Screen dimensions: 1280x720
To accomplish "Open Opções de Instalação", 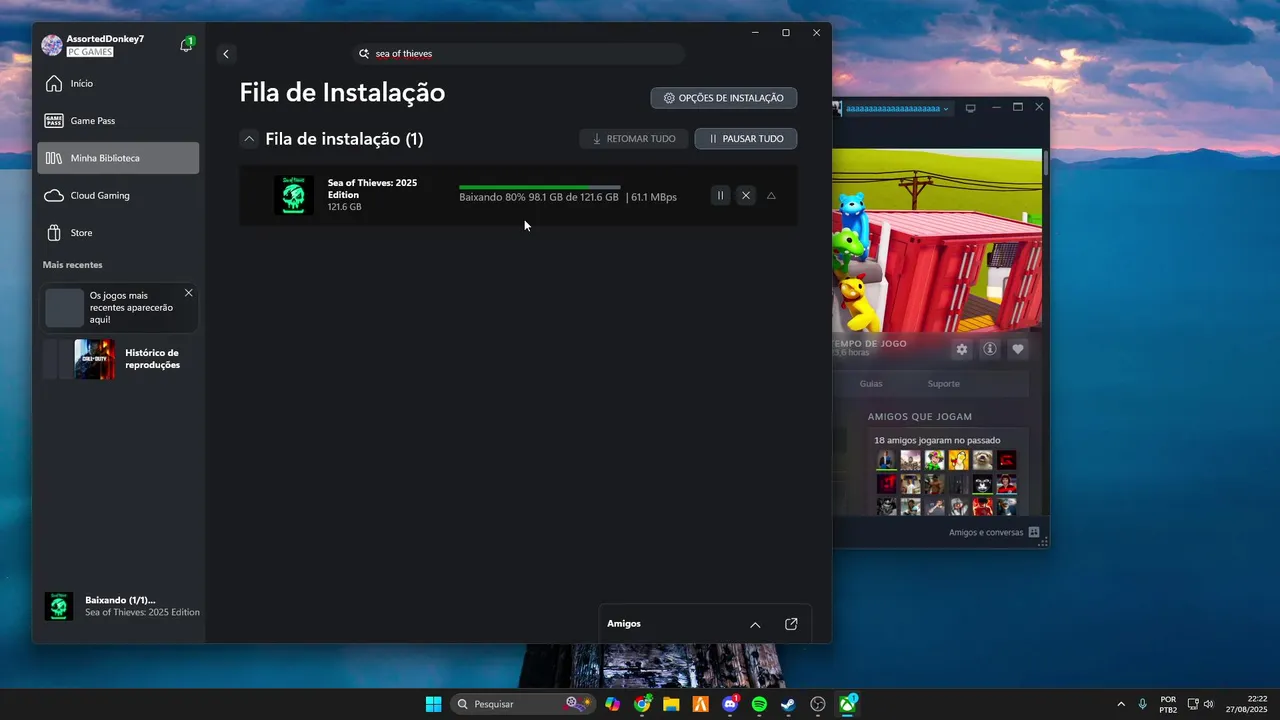I will point(724,98).
